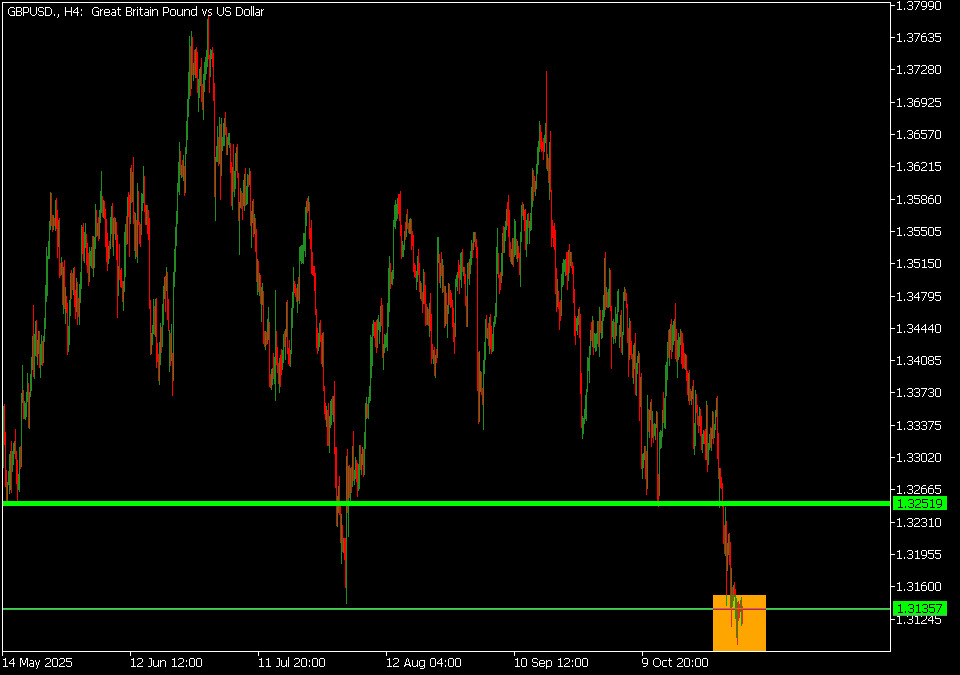This screenshot has width=960, height=675.
Task: Click the 1.37990 price scale label
Action: point(919,6)
